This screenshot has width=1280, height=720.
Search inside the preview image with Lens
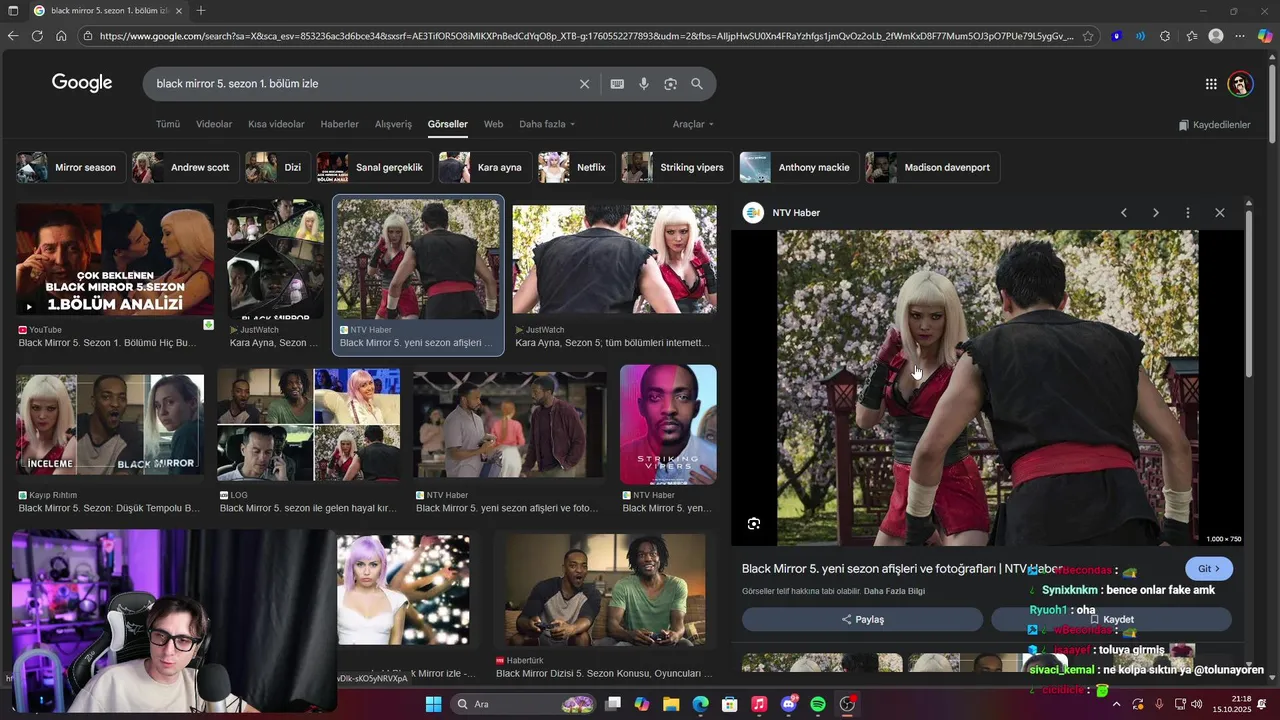click(x=754, y=524)
